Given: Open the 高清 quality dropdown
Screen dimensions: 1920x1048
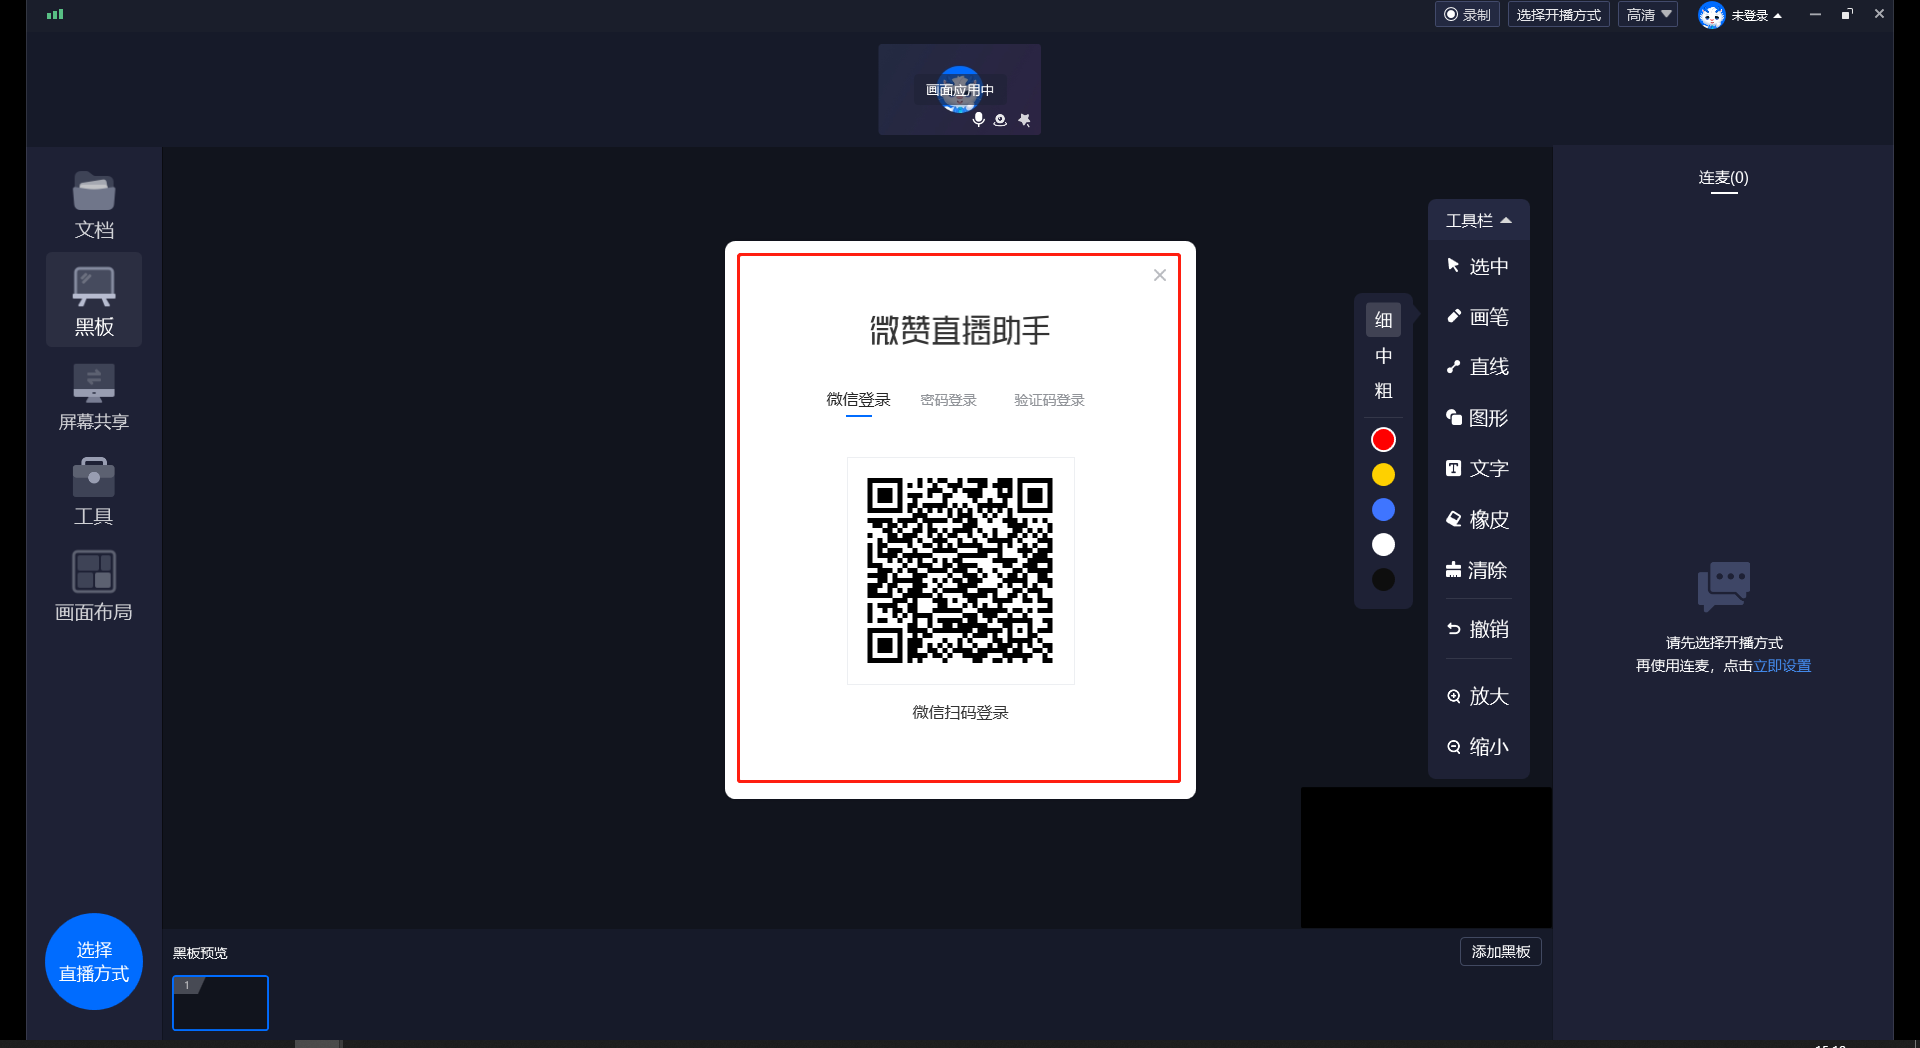Looking at the screenshot, I should coord(1648,15).
